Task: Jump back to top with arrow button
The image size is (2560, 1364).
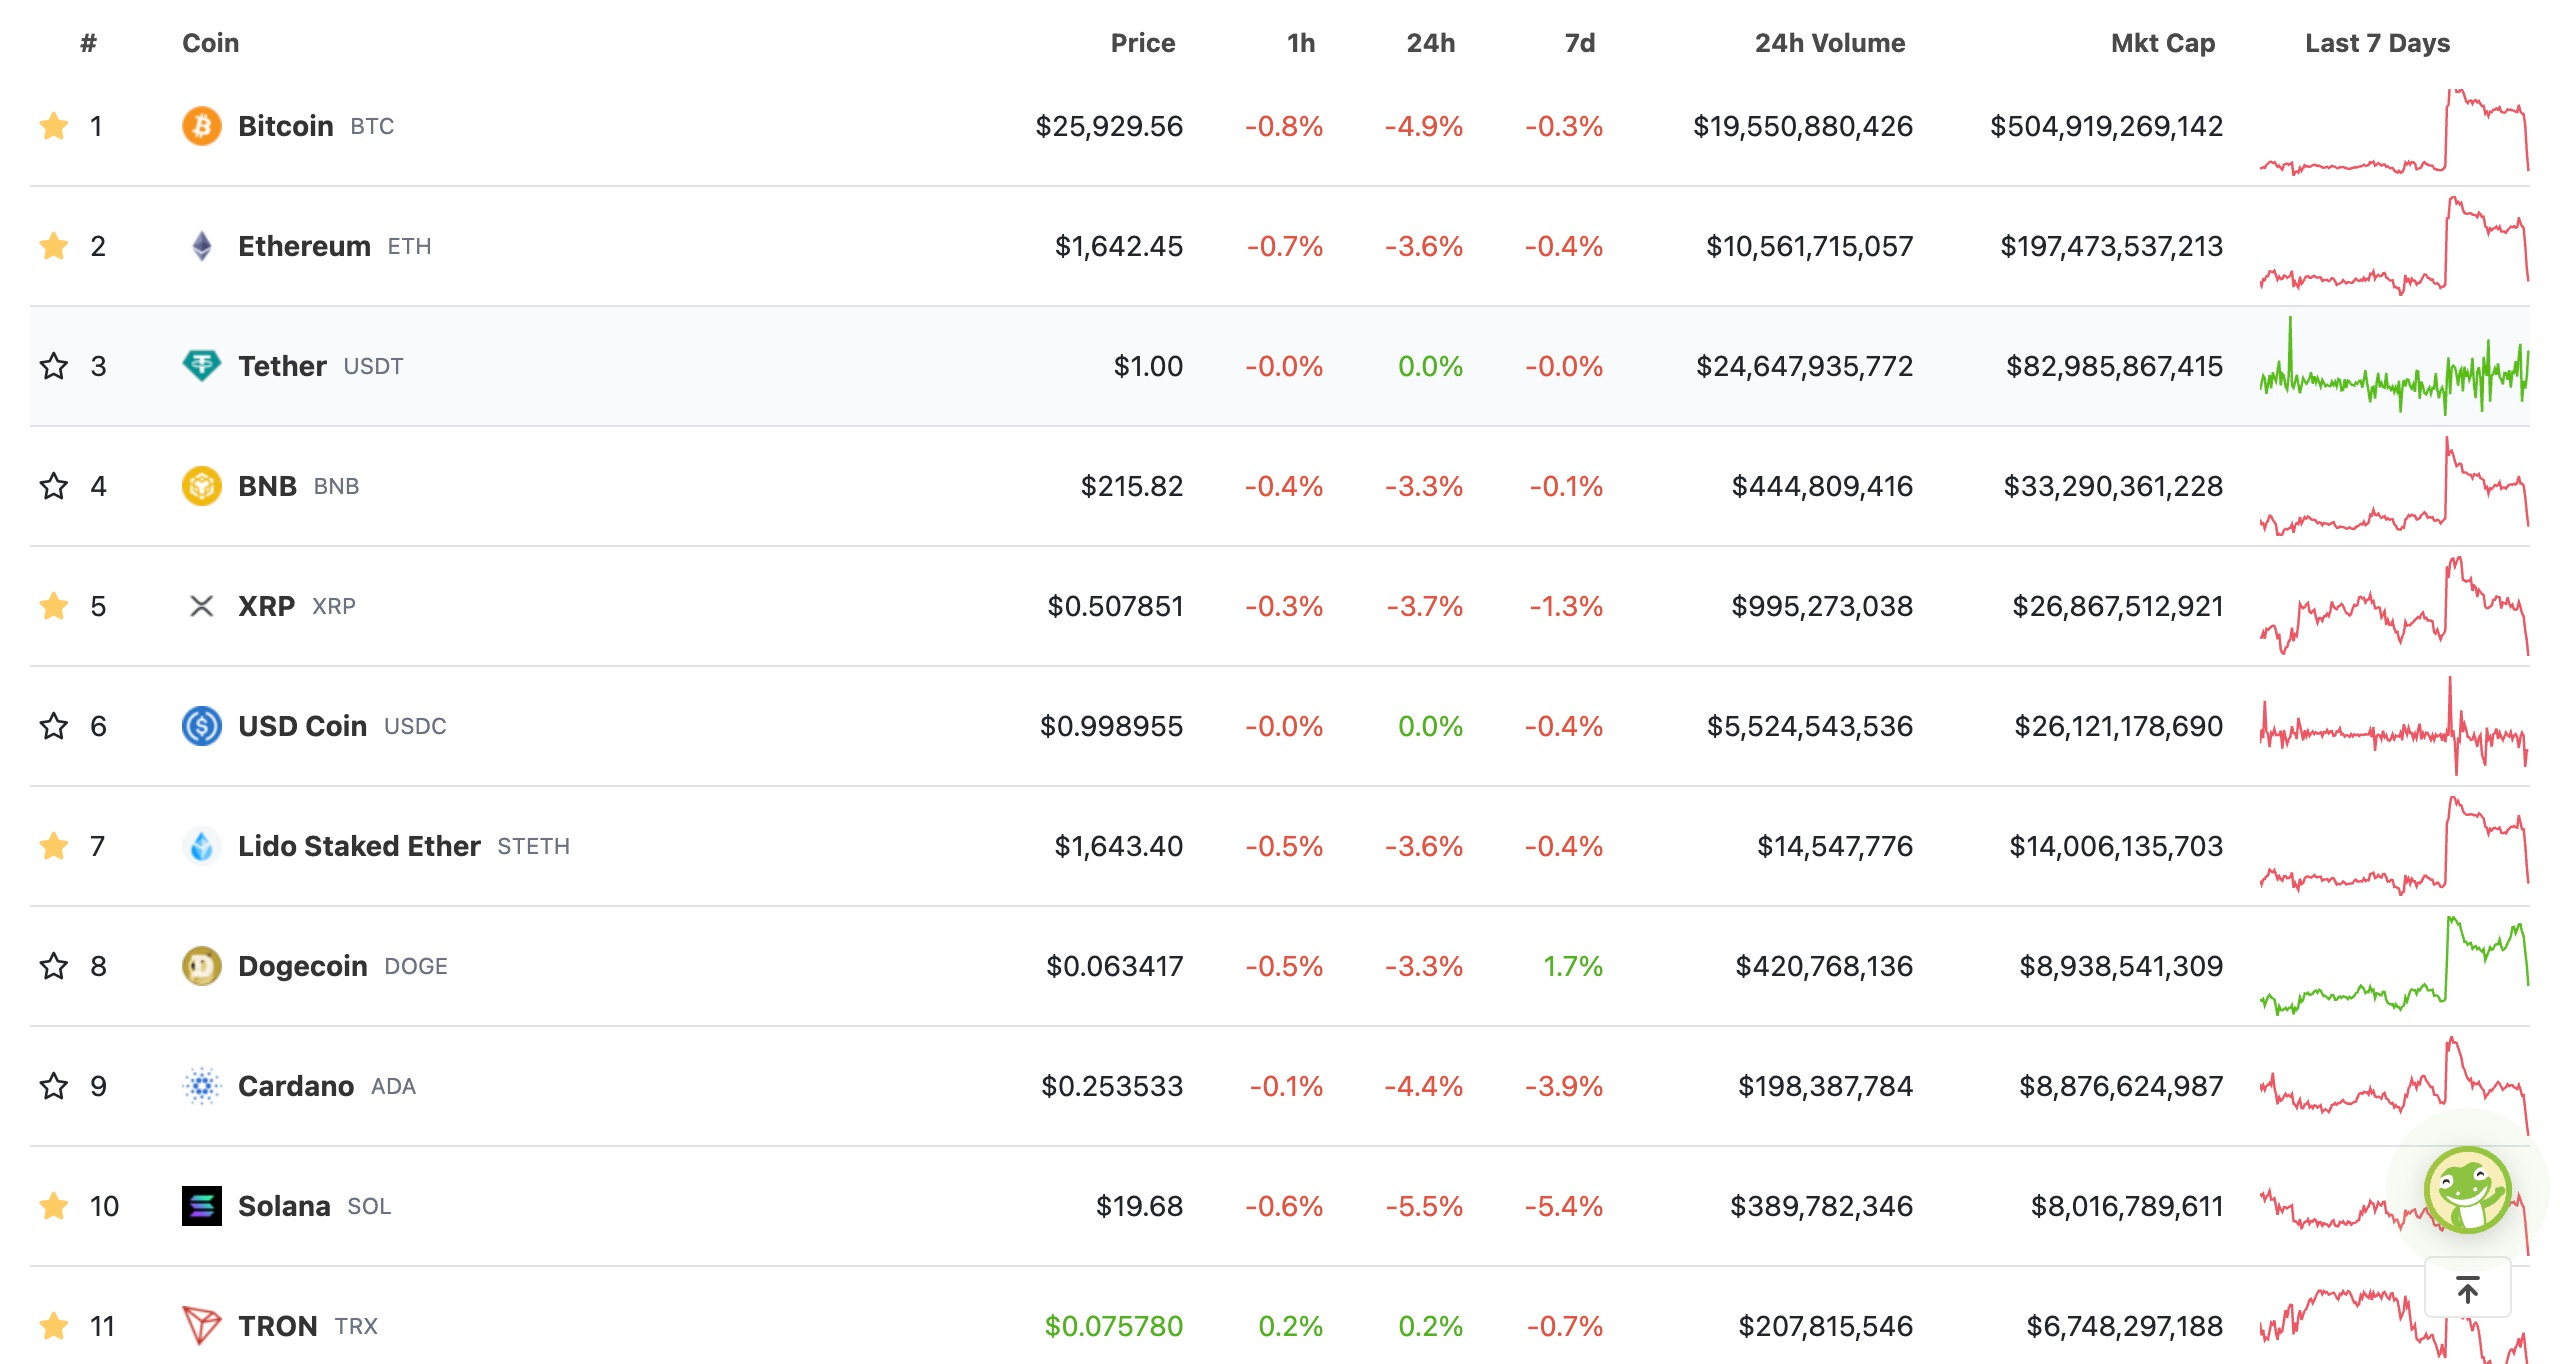Action: point(2468,1290)
